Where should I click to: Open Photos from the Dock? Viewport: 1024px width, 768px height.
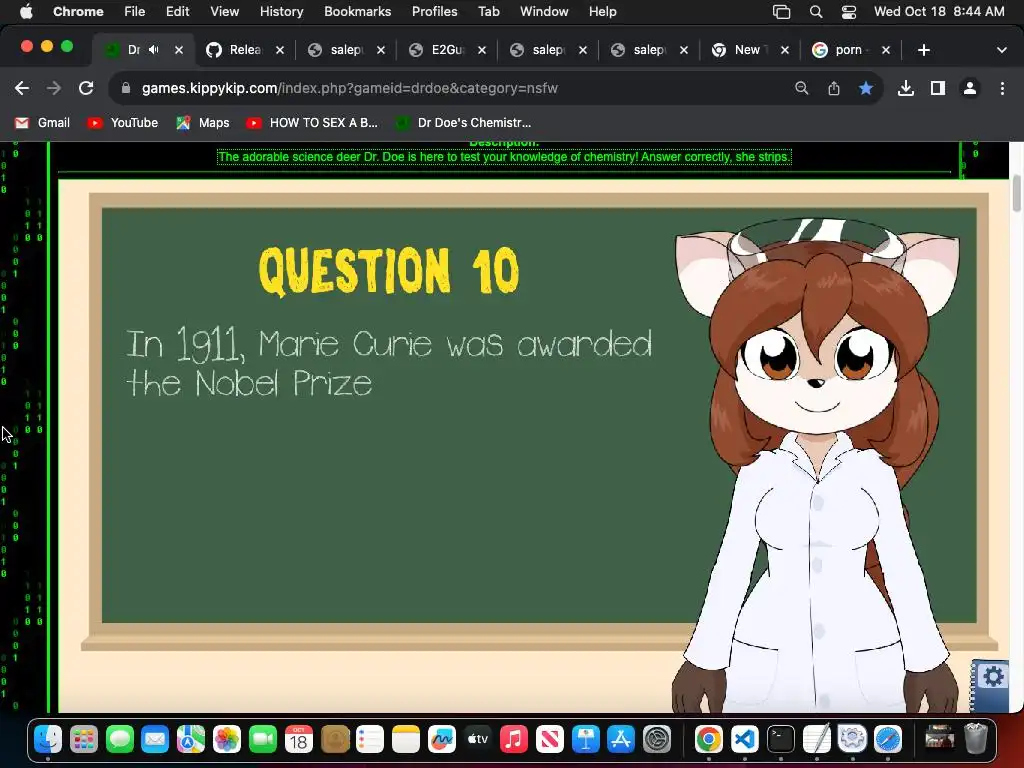(x=227, y=739)
